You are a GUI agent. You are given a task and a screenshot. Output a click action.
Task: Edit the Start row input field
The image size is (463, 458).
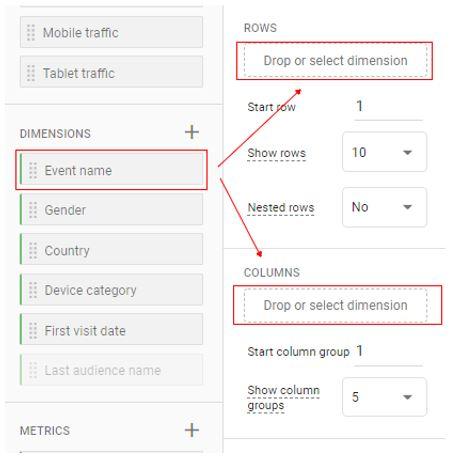pyautogui.click(x=388, y=107)
